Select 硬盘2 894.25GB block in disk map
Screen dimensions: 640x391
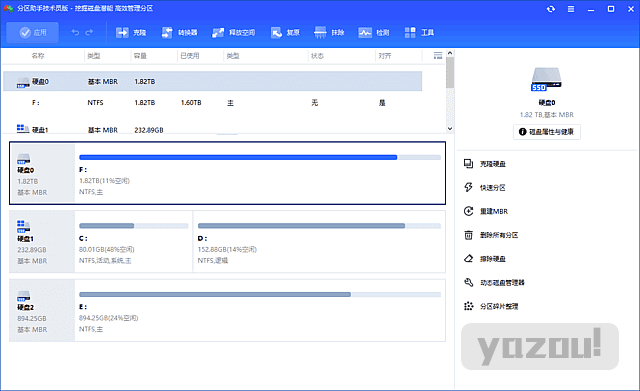tap(42, 310)
